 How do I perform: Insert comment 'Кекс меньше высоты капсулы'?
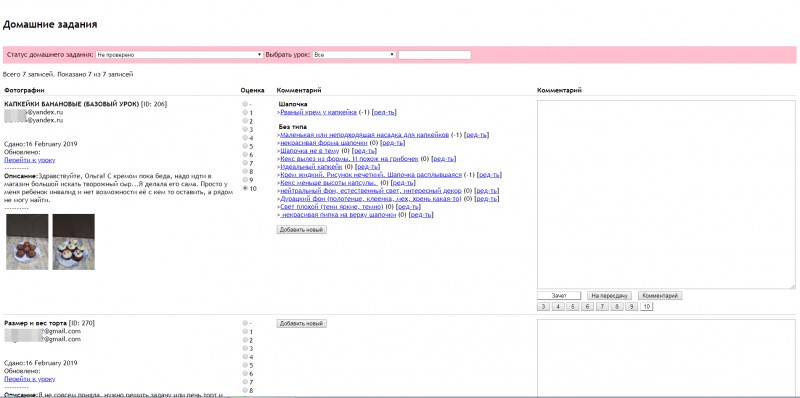[x=329, y=183]
